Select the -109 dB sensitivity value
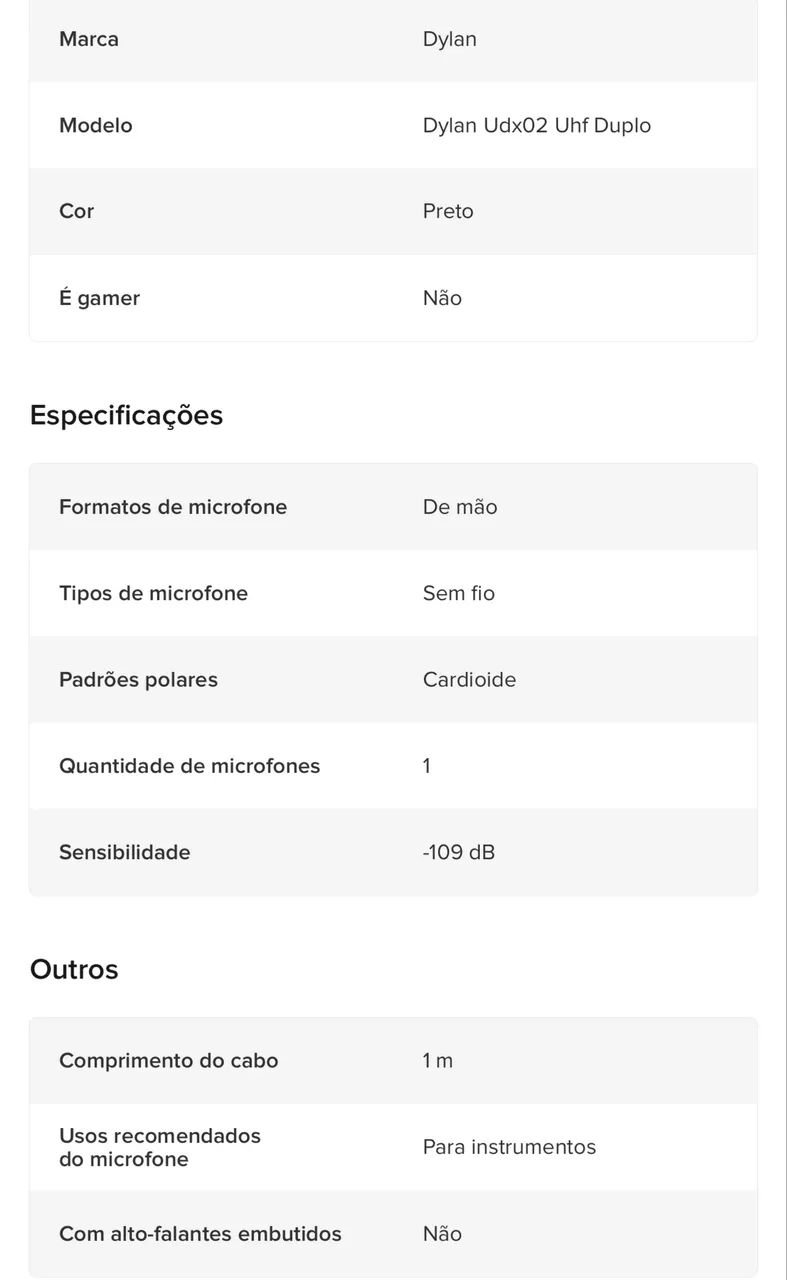Image resolution: width=787 pixels, height=1280 pixels. coord(459,852)
